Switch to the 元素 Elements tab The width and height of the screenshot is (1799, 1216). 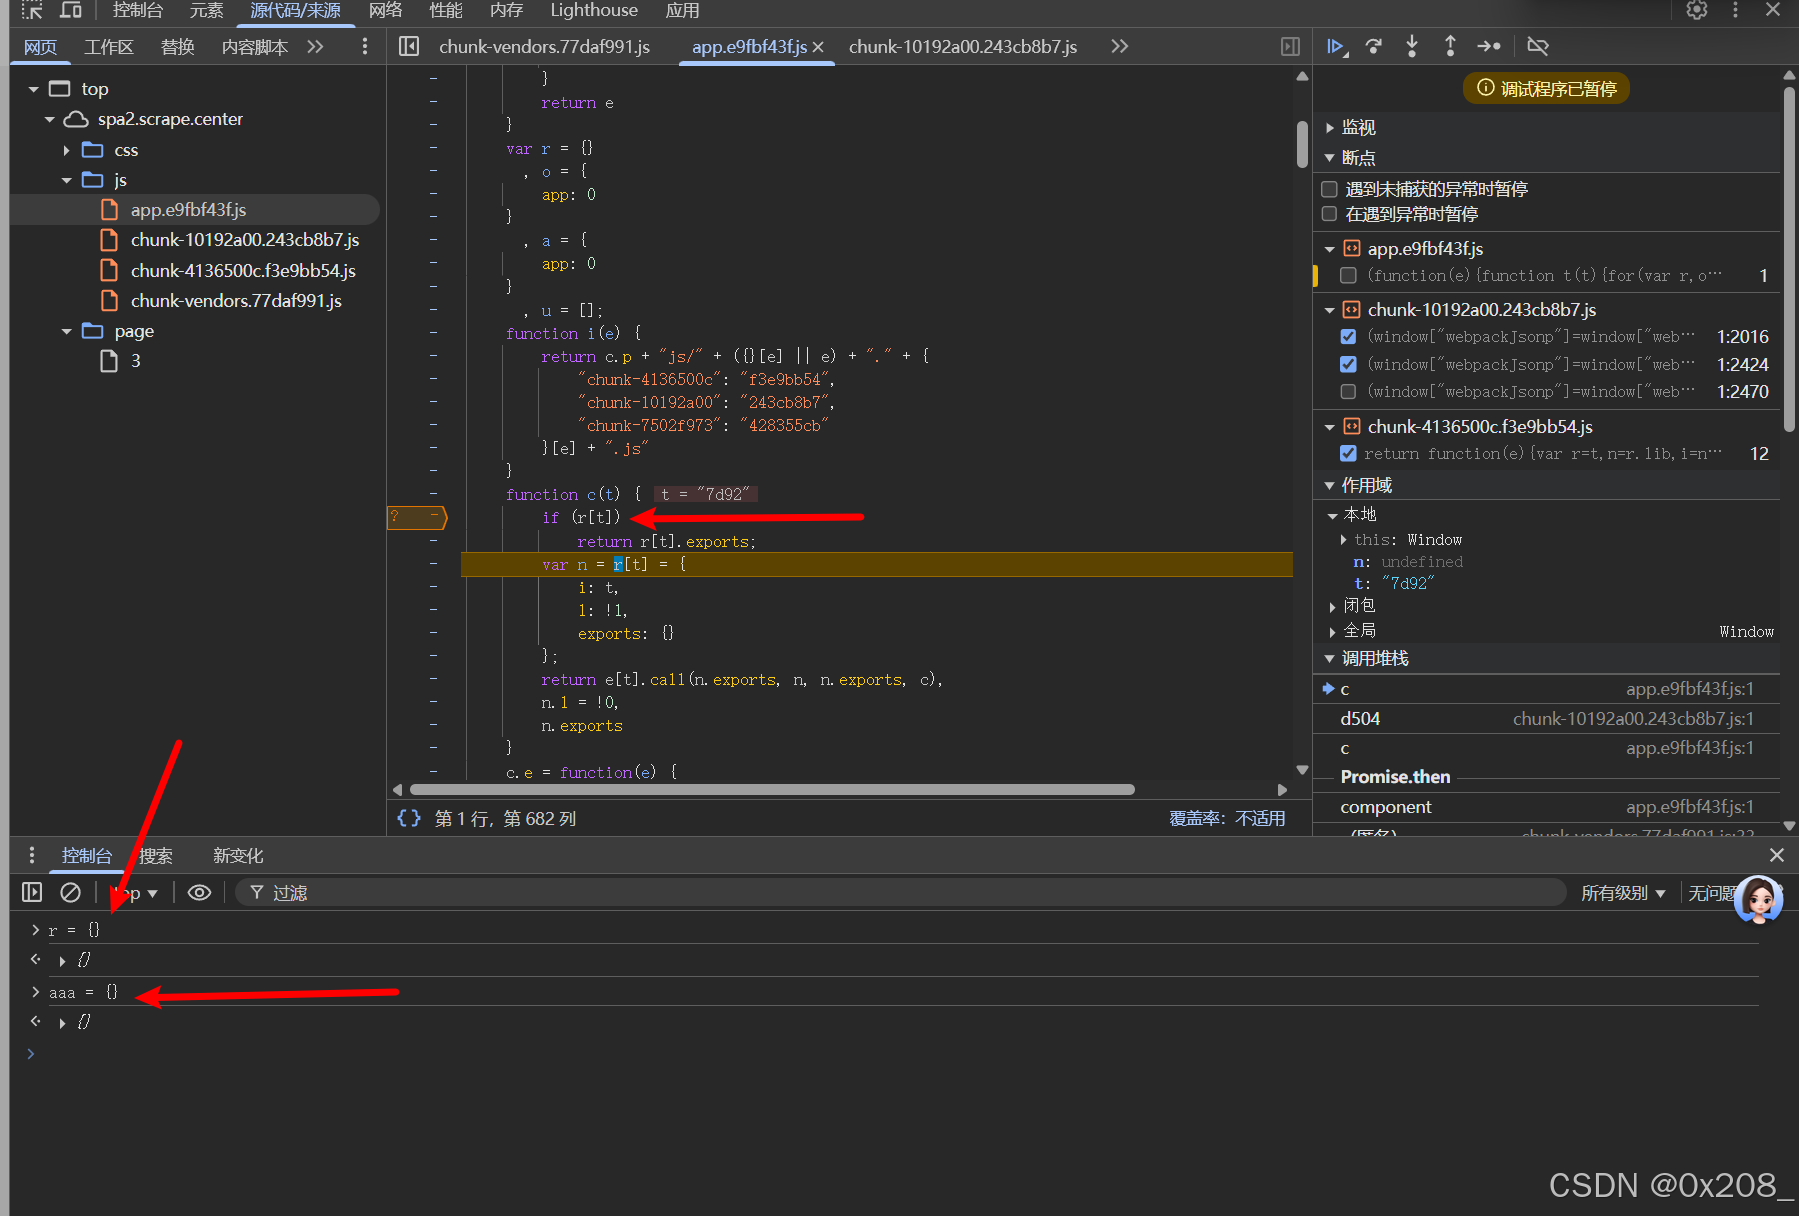207,10
